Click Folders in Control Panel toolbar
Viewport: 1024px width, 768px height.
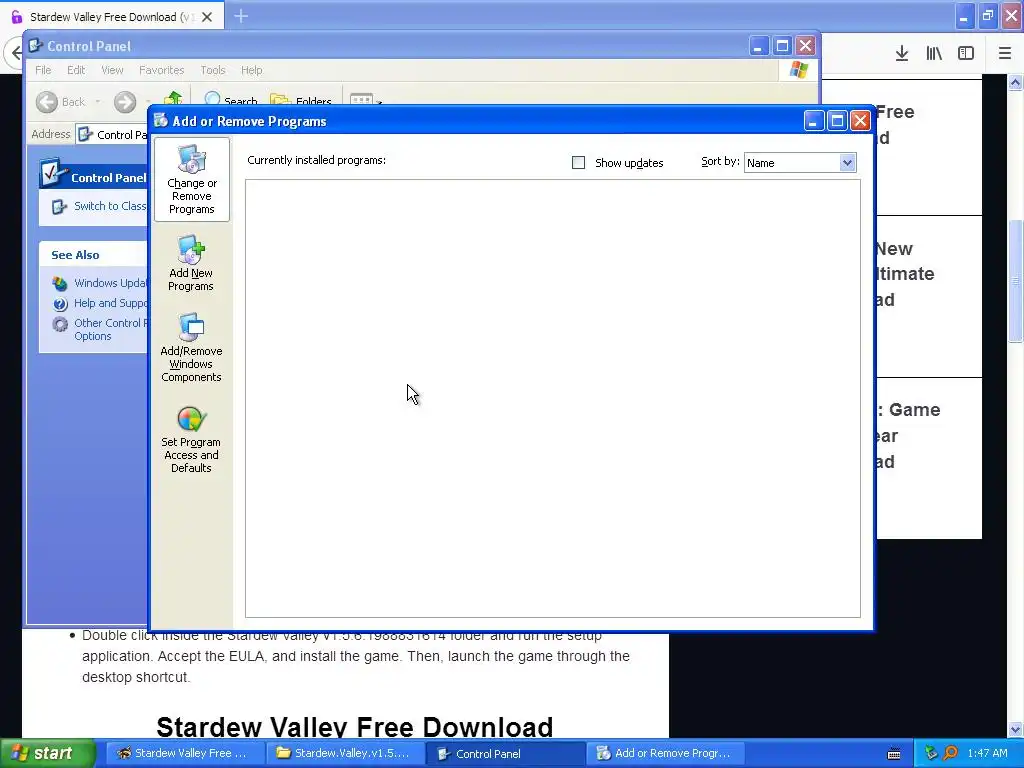(x=301, y=99)
